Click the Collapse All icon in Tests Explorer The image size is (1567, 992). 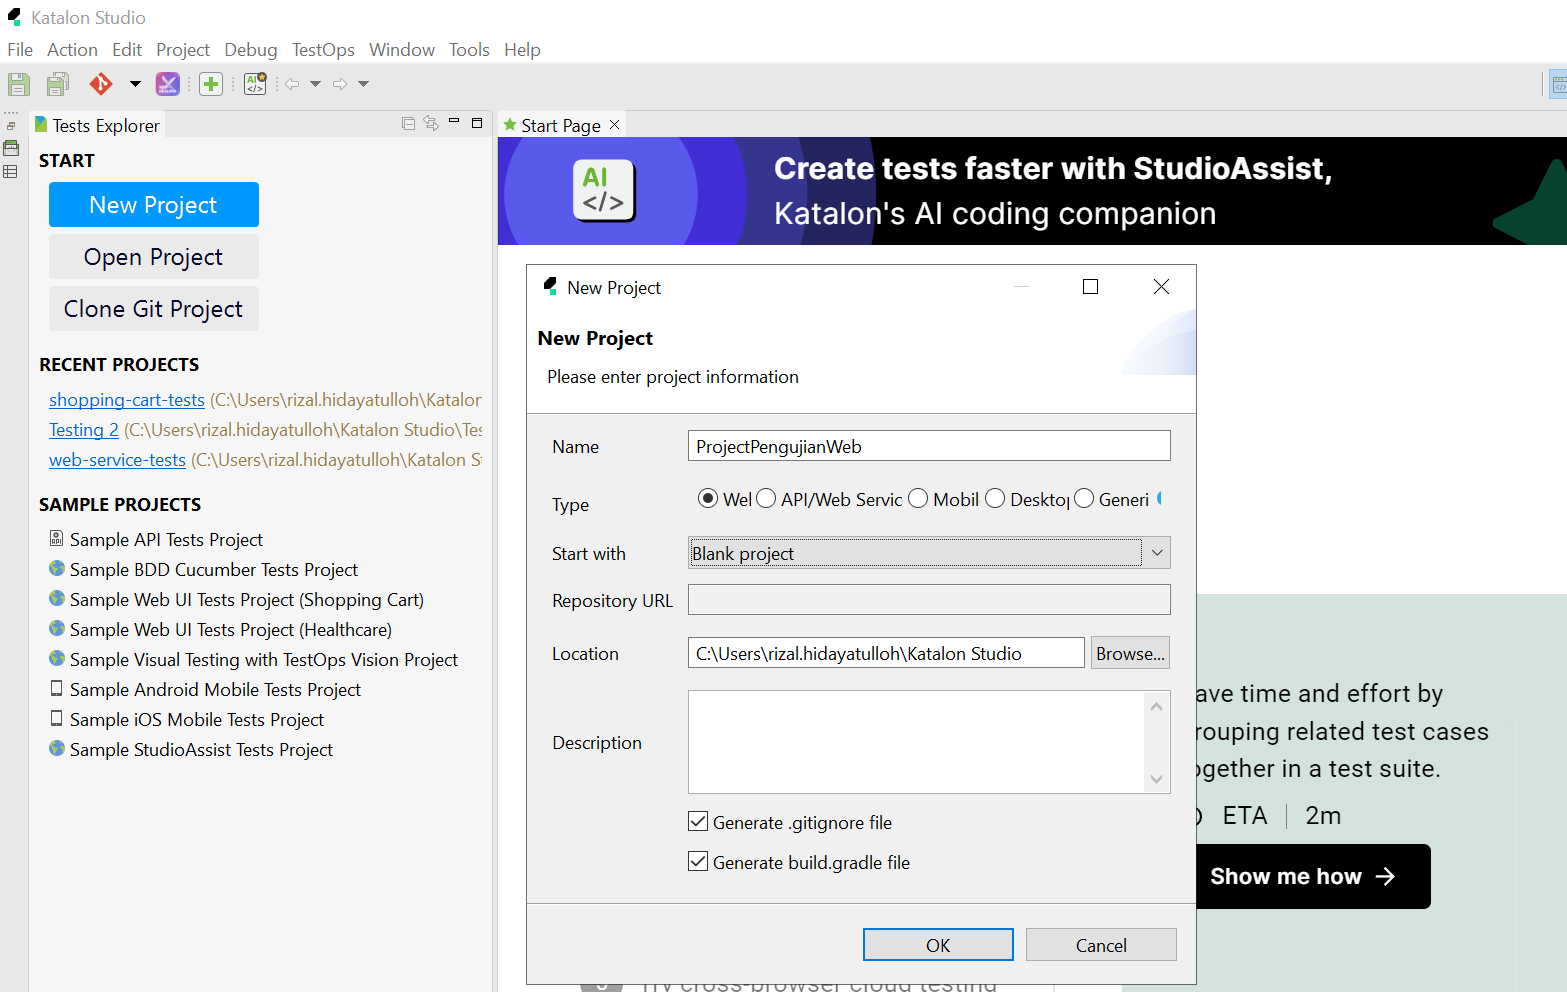coord(408,123)
